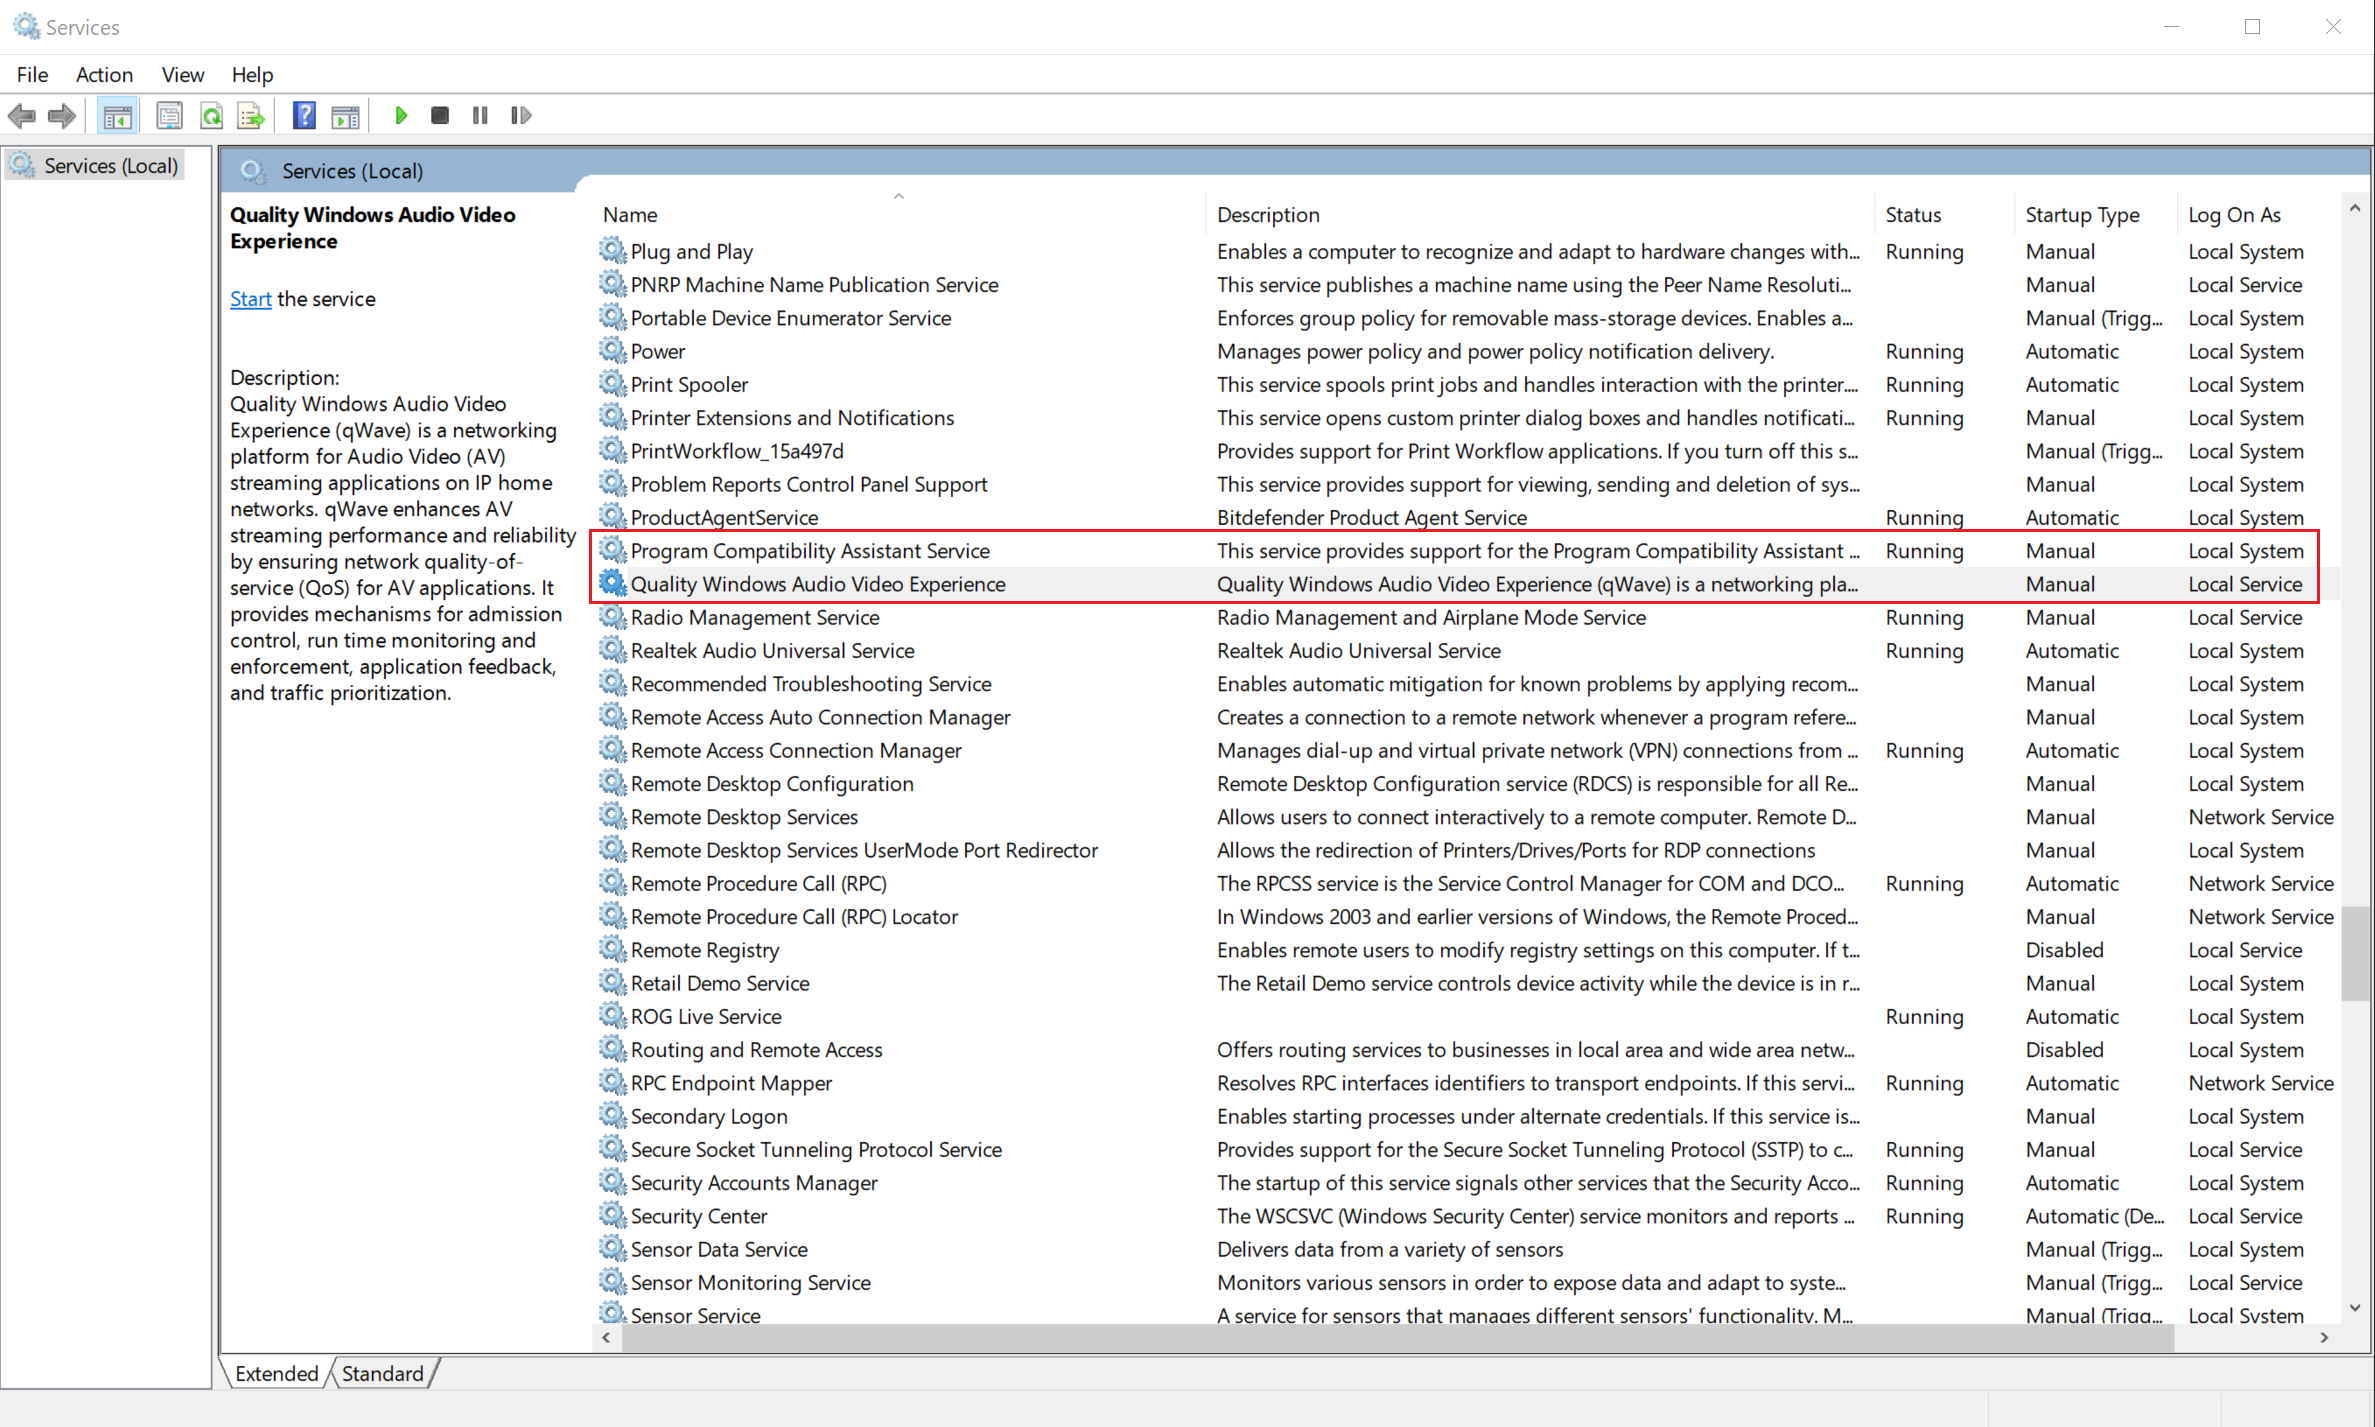Click gear icon beside Remote Registry
Screen dimensions: 2375x1427
click(613, 949)
